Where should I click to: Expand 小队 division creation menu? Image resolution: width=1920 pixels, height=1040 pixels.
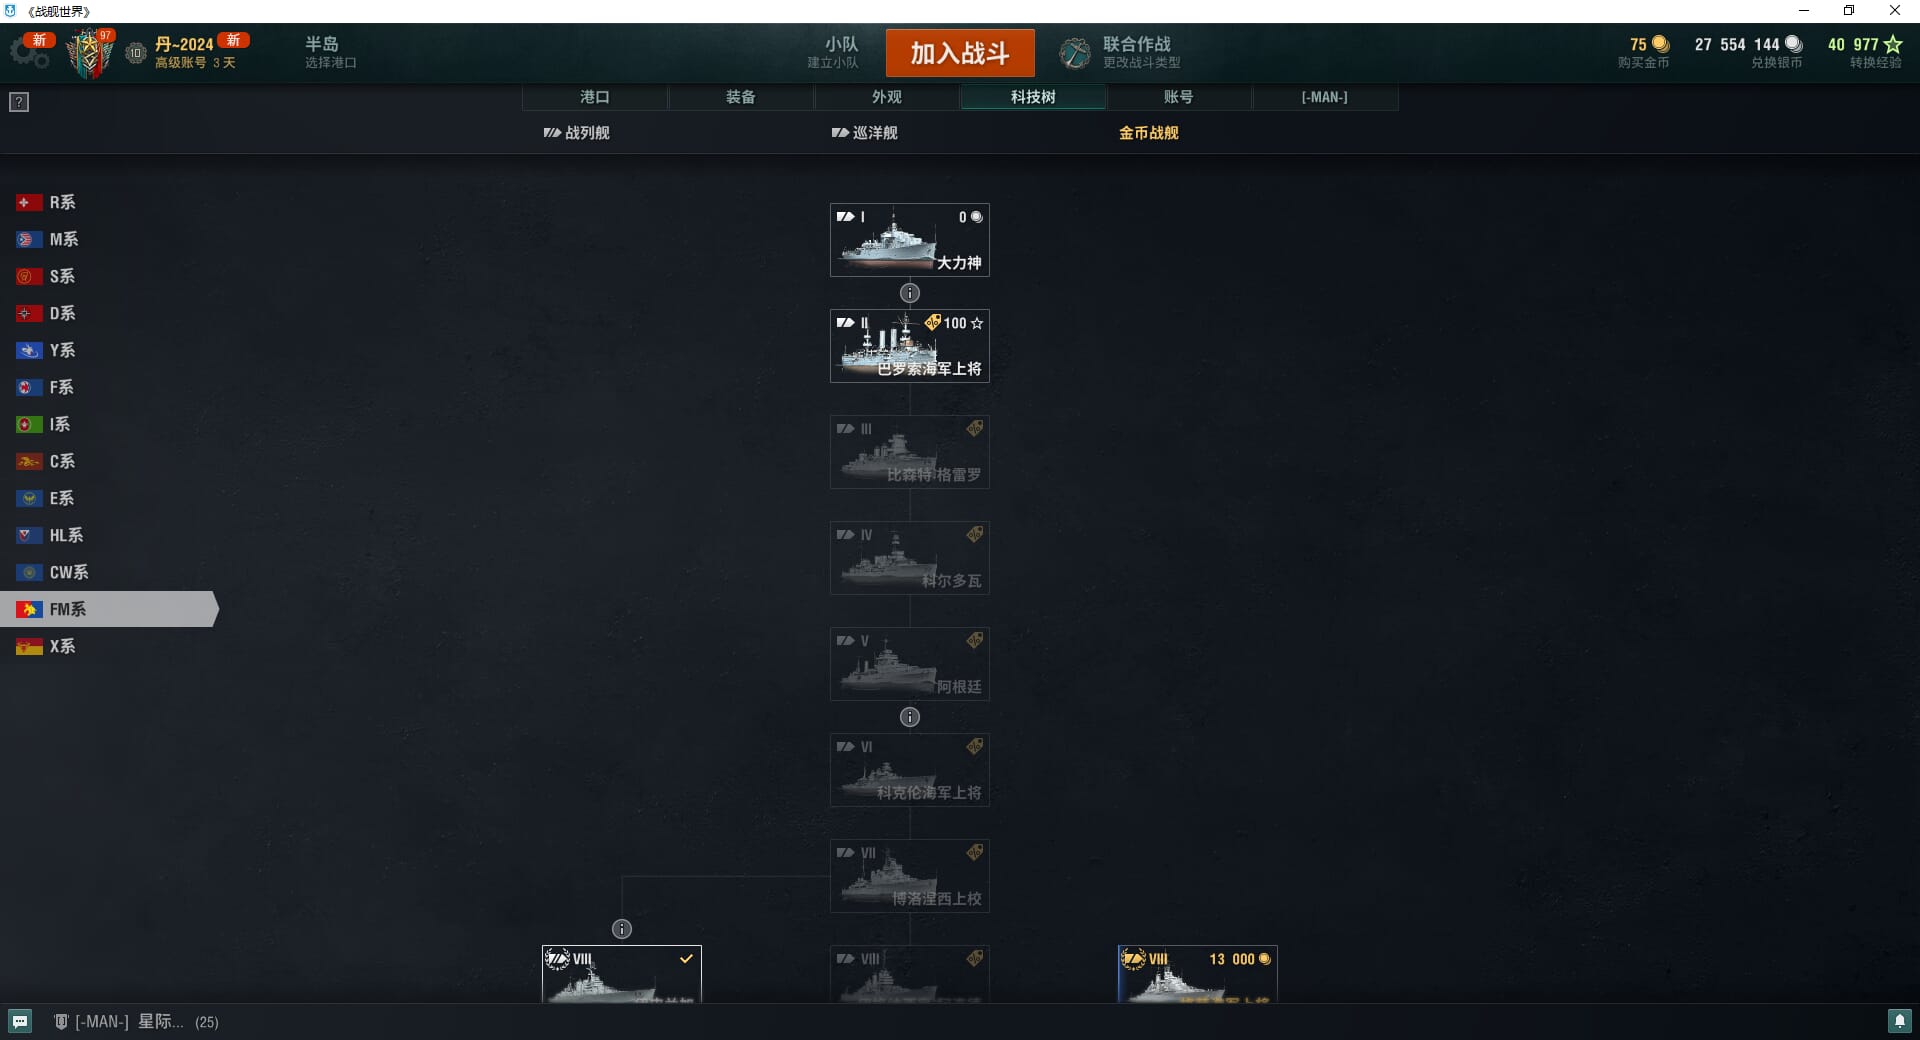tap(833, 52)
